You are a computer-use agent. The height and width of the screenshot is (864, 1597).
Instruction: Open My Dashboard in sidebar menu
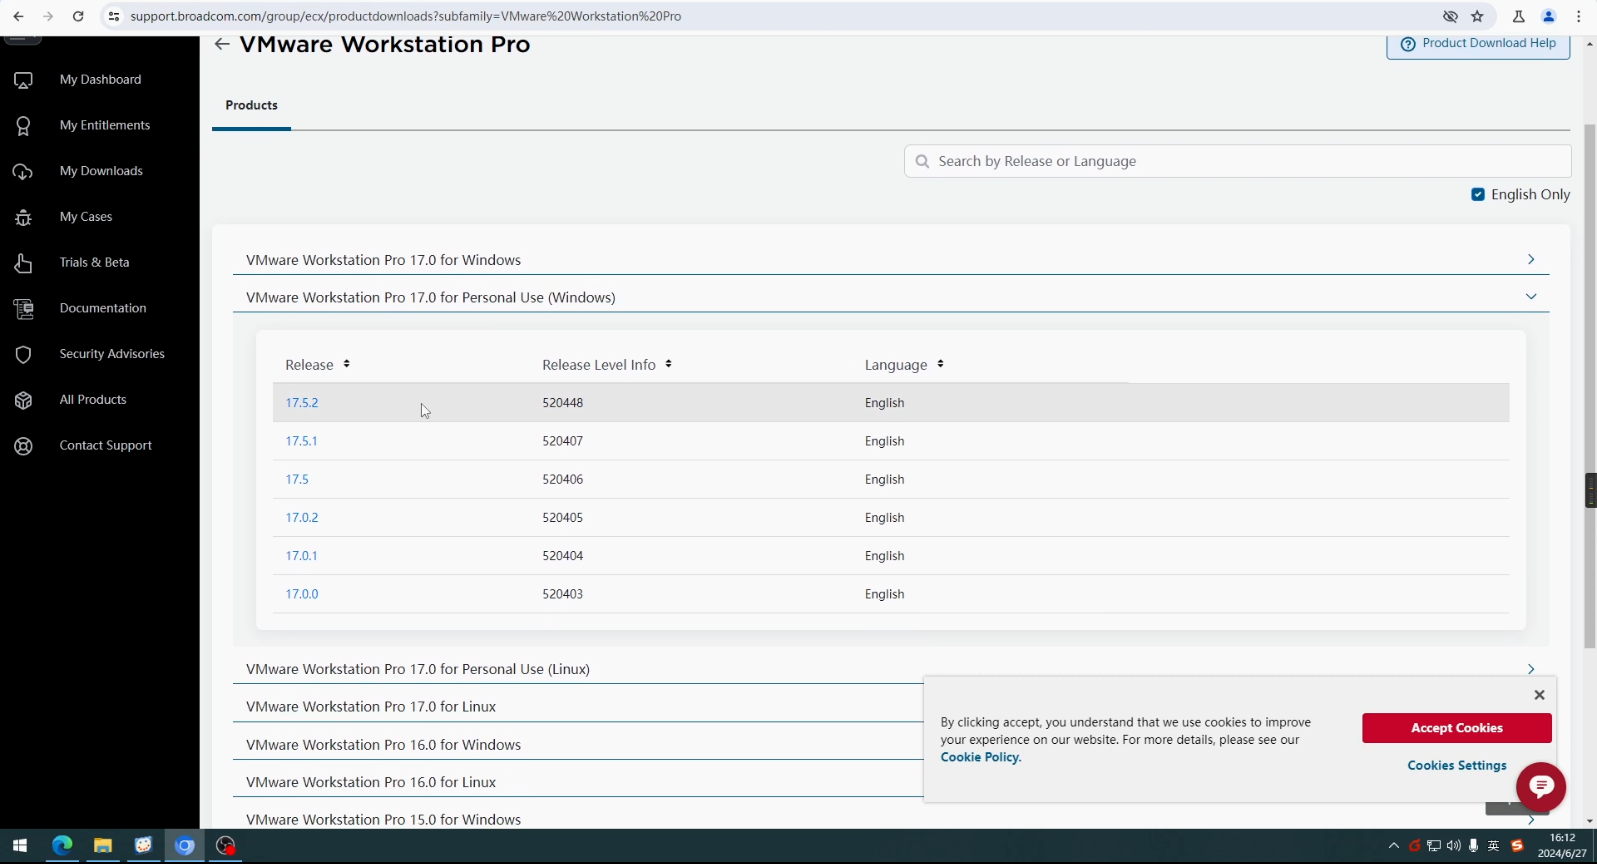tap(100, 80)
